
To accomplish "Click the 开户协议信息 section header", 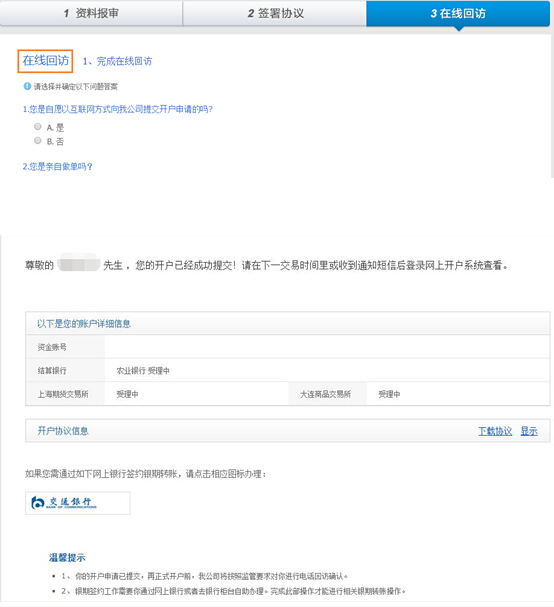I will (63, 431).
